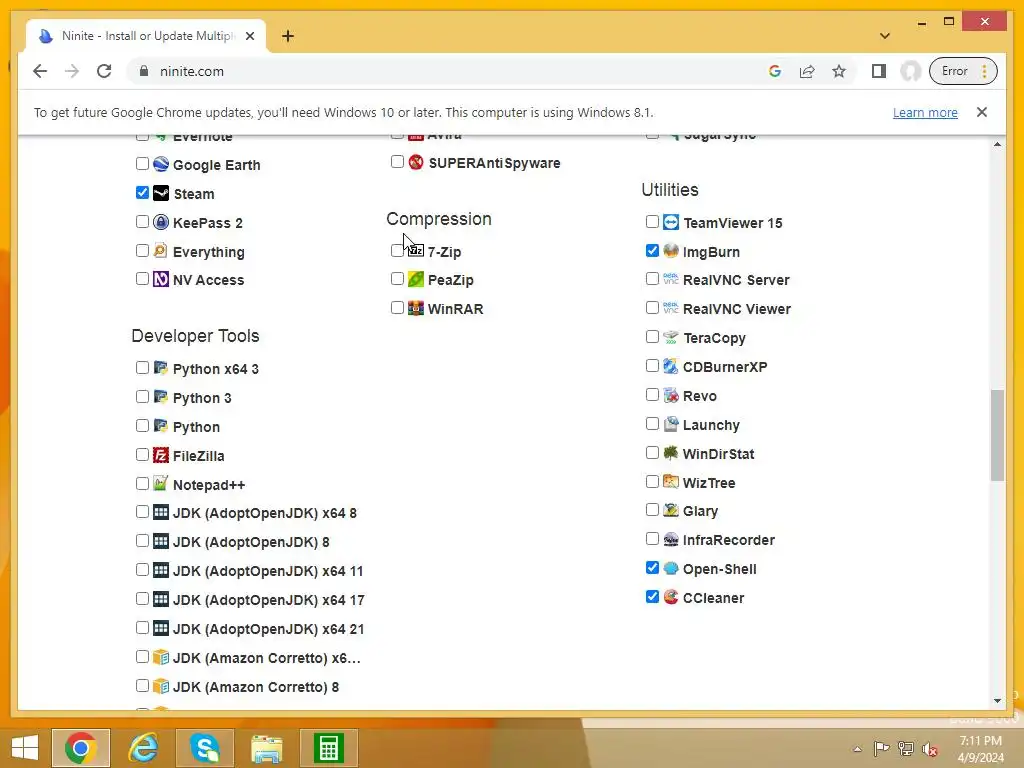Click the scrollbar up arrow
This screenshot has width=1024, height=768.
[997, 144]
